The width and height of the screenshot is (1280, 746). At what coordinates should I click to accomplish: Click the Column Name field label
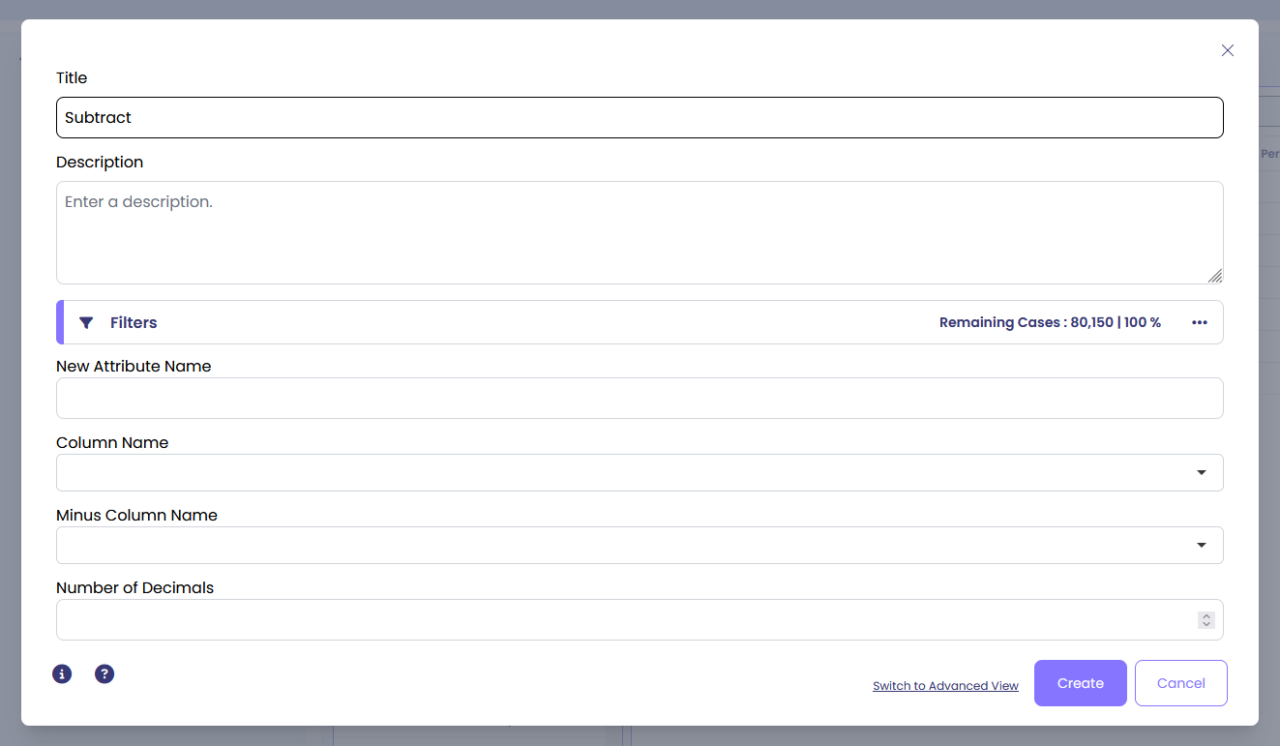112,443
